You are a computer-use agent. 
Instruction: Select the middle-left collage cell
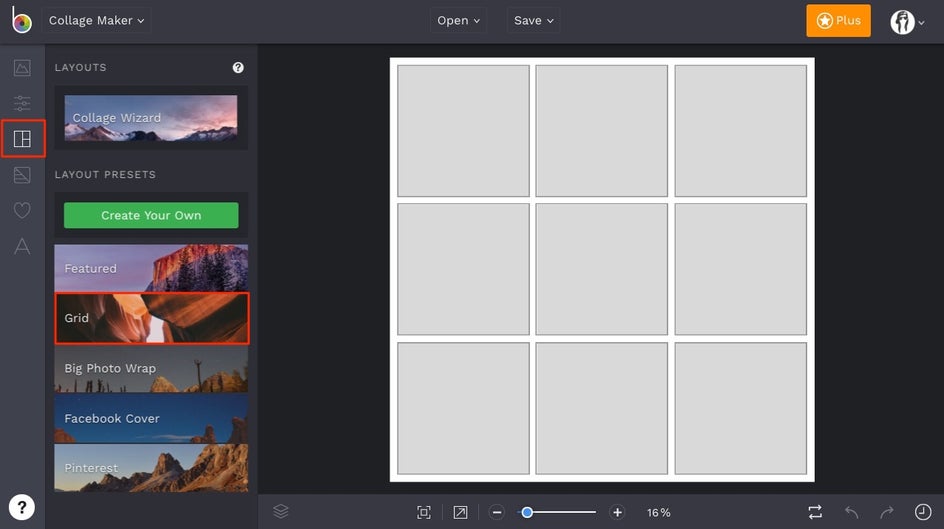coord(463,269)
